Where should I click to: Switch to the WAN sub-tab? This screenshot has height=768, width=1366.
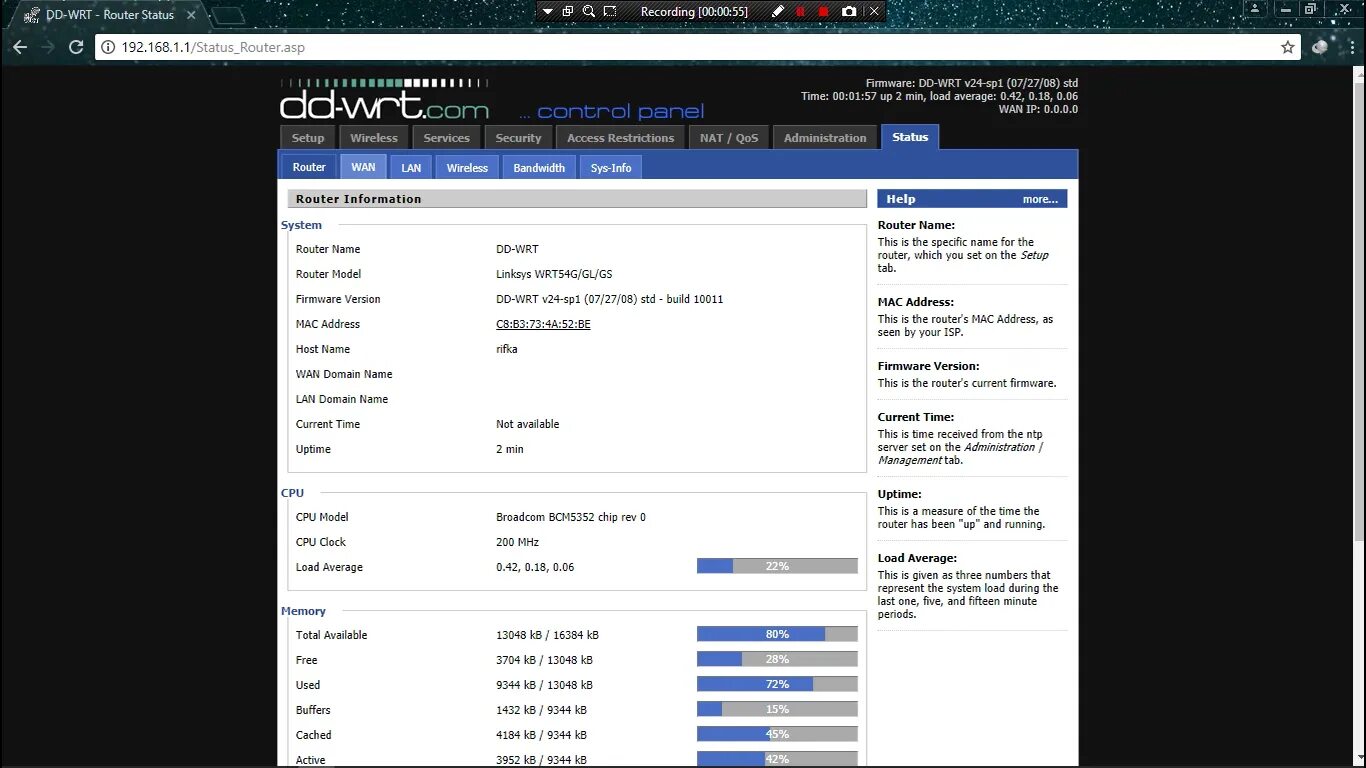363,167
